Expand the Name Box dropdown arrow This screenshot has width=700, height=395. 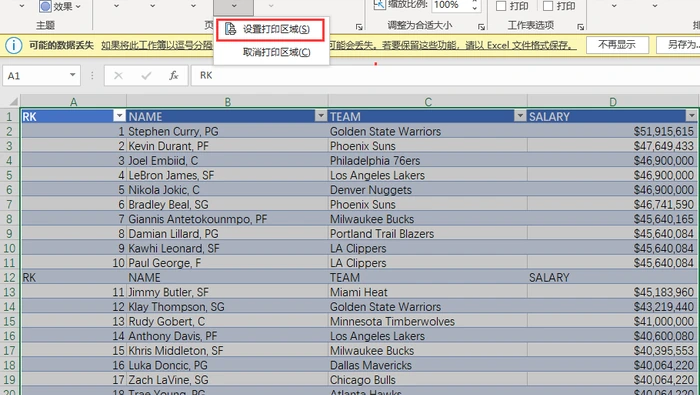pos(72,75)
